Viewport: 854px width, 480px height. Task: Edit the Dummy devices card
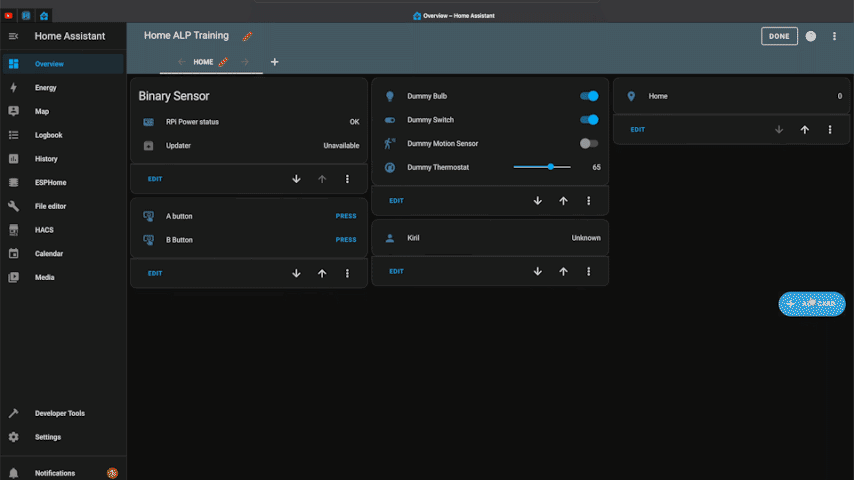click(x=396, y=200)
